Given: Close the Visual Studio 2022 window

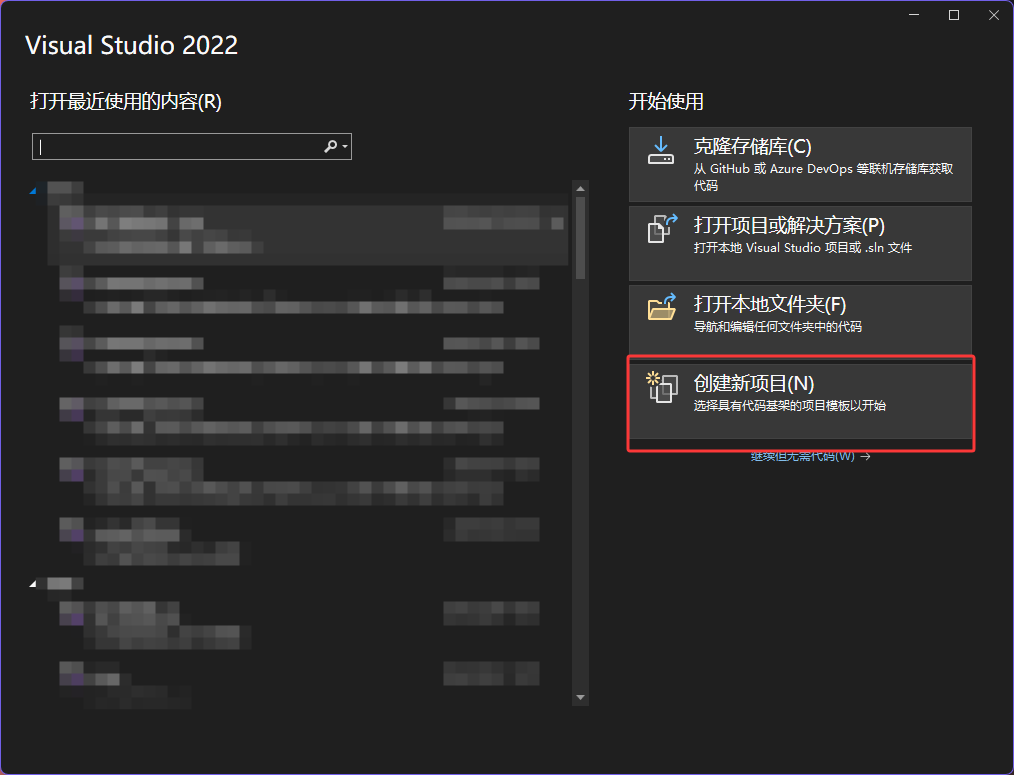Looking at the screenshot, I should pos(994,15).
